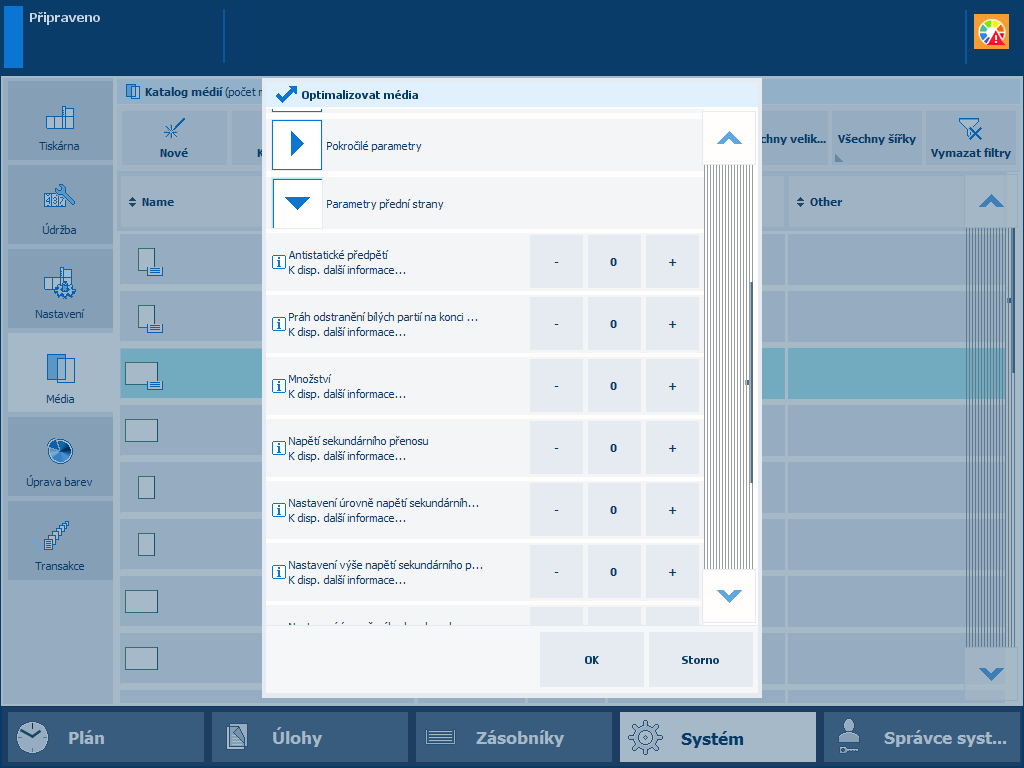Viewport: 1024px width, 768px height.
Task: Increase Množství value
Action: [x=672, y=386]
